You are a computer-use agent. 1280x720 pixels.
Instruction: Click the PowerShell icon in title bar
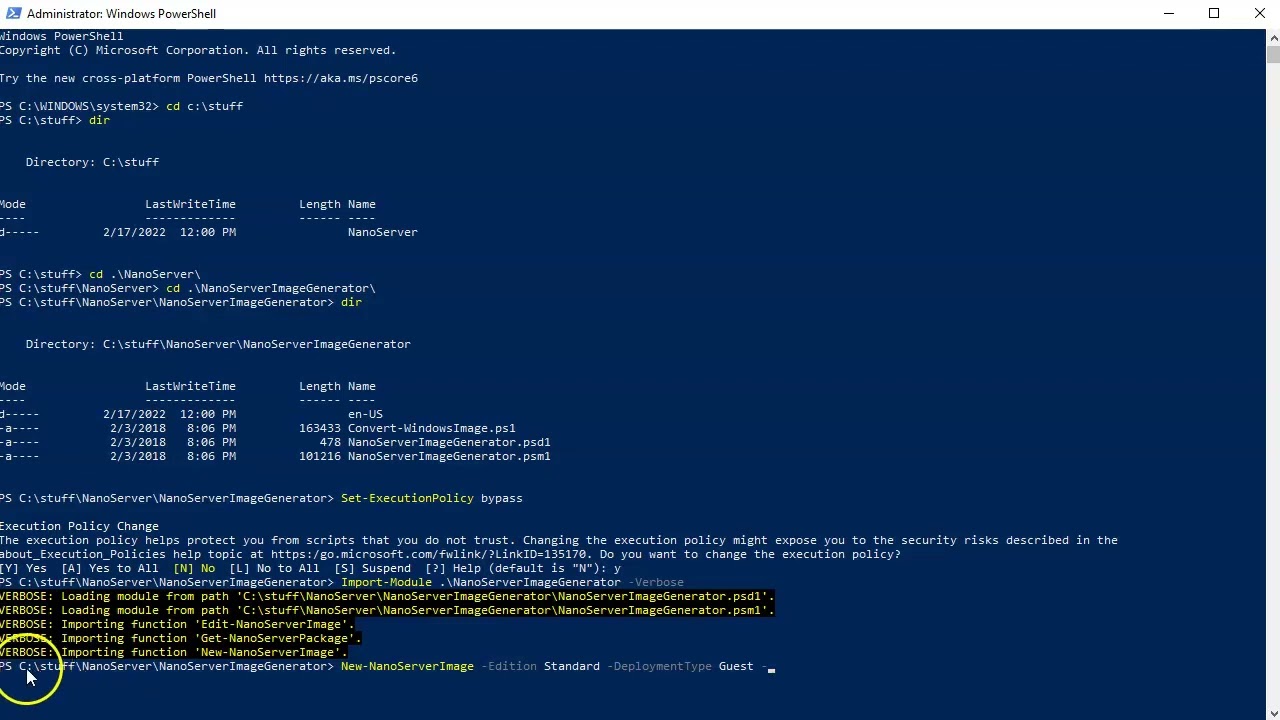click(x=13, y=13)
